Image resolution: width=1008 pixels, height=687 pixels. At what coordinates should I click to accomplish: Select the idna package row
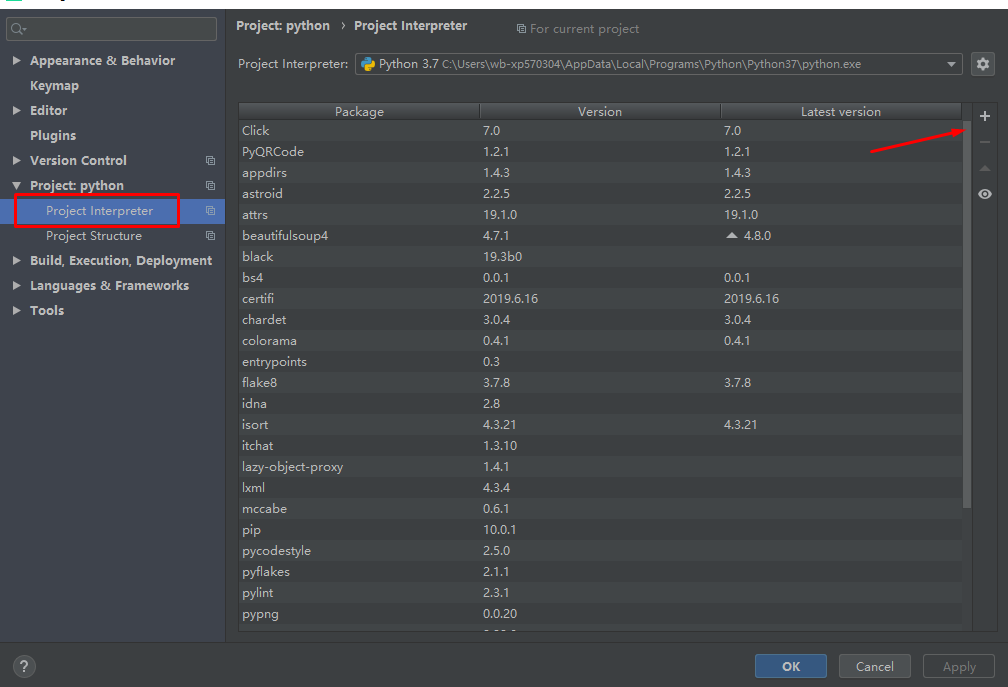(x=600, y=404)
